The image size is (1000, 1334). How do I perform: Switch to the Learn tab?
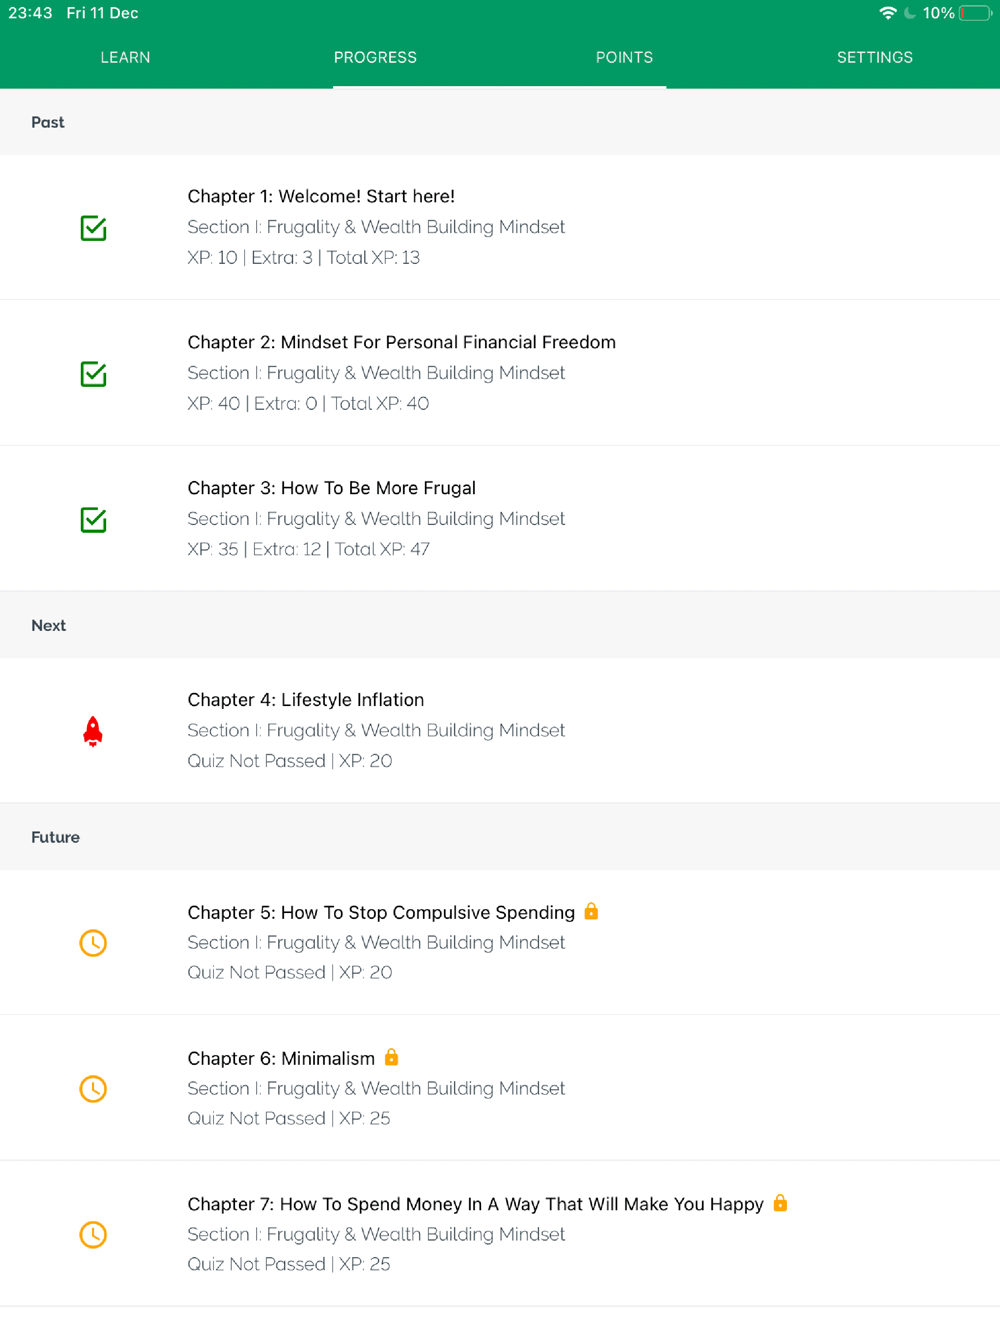125,58
